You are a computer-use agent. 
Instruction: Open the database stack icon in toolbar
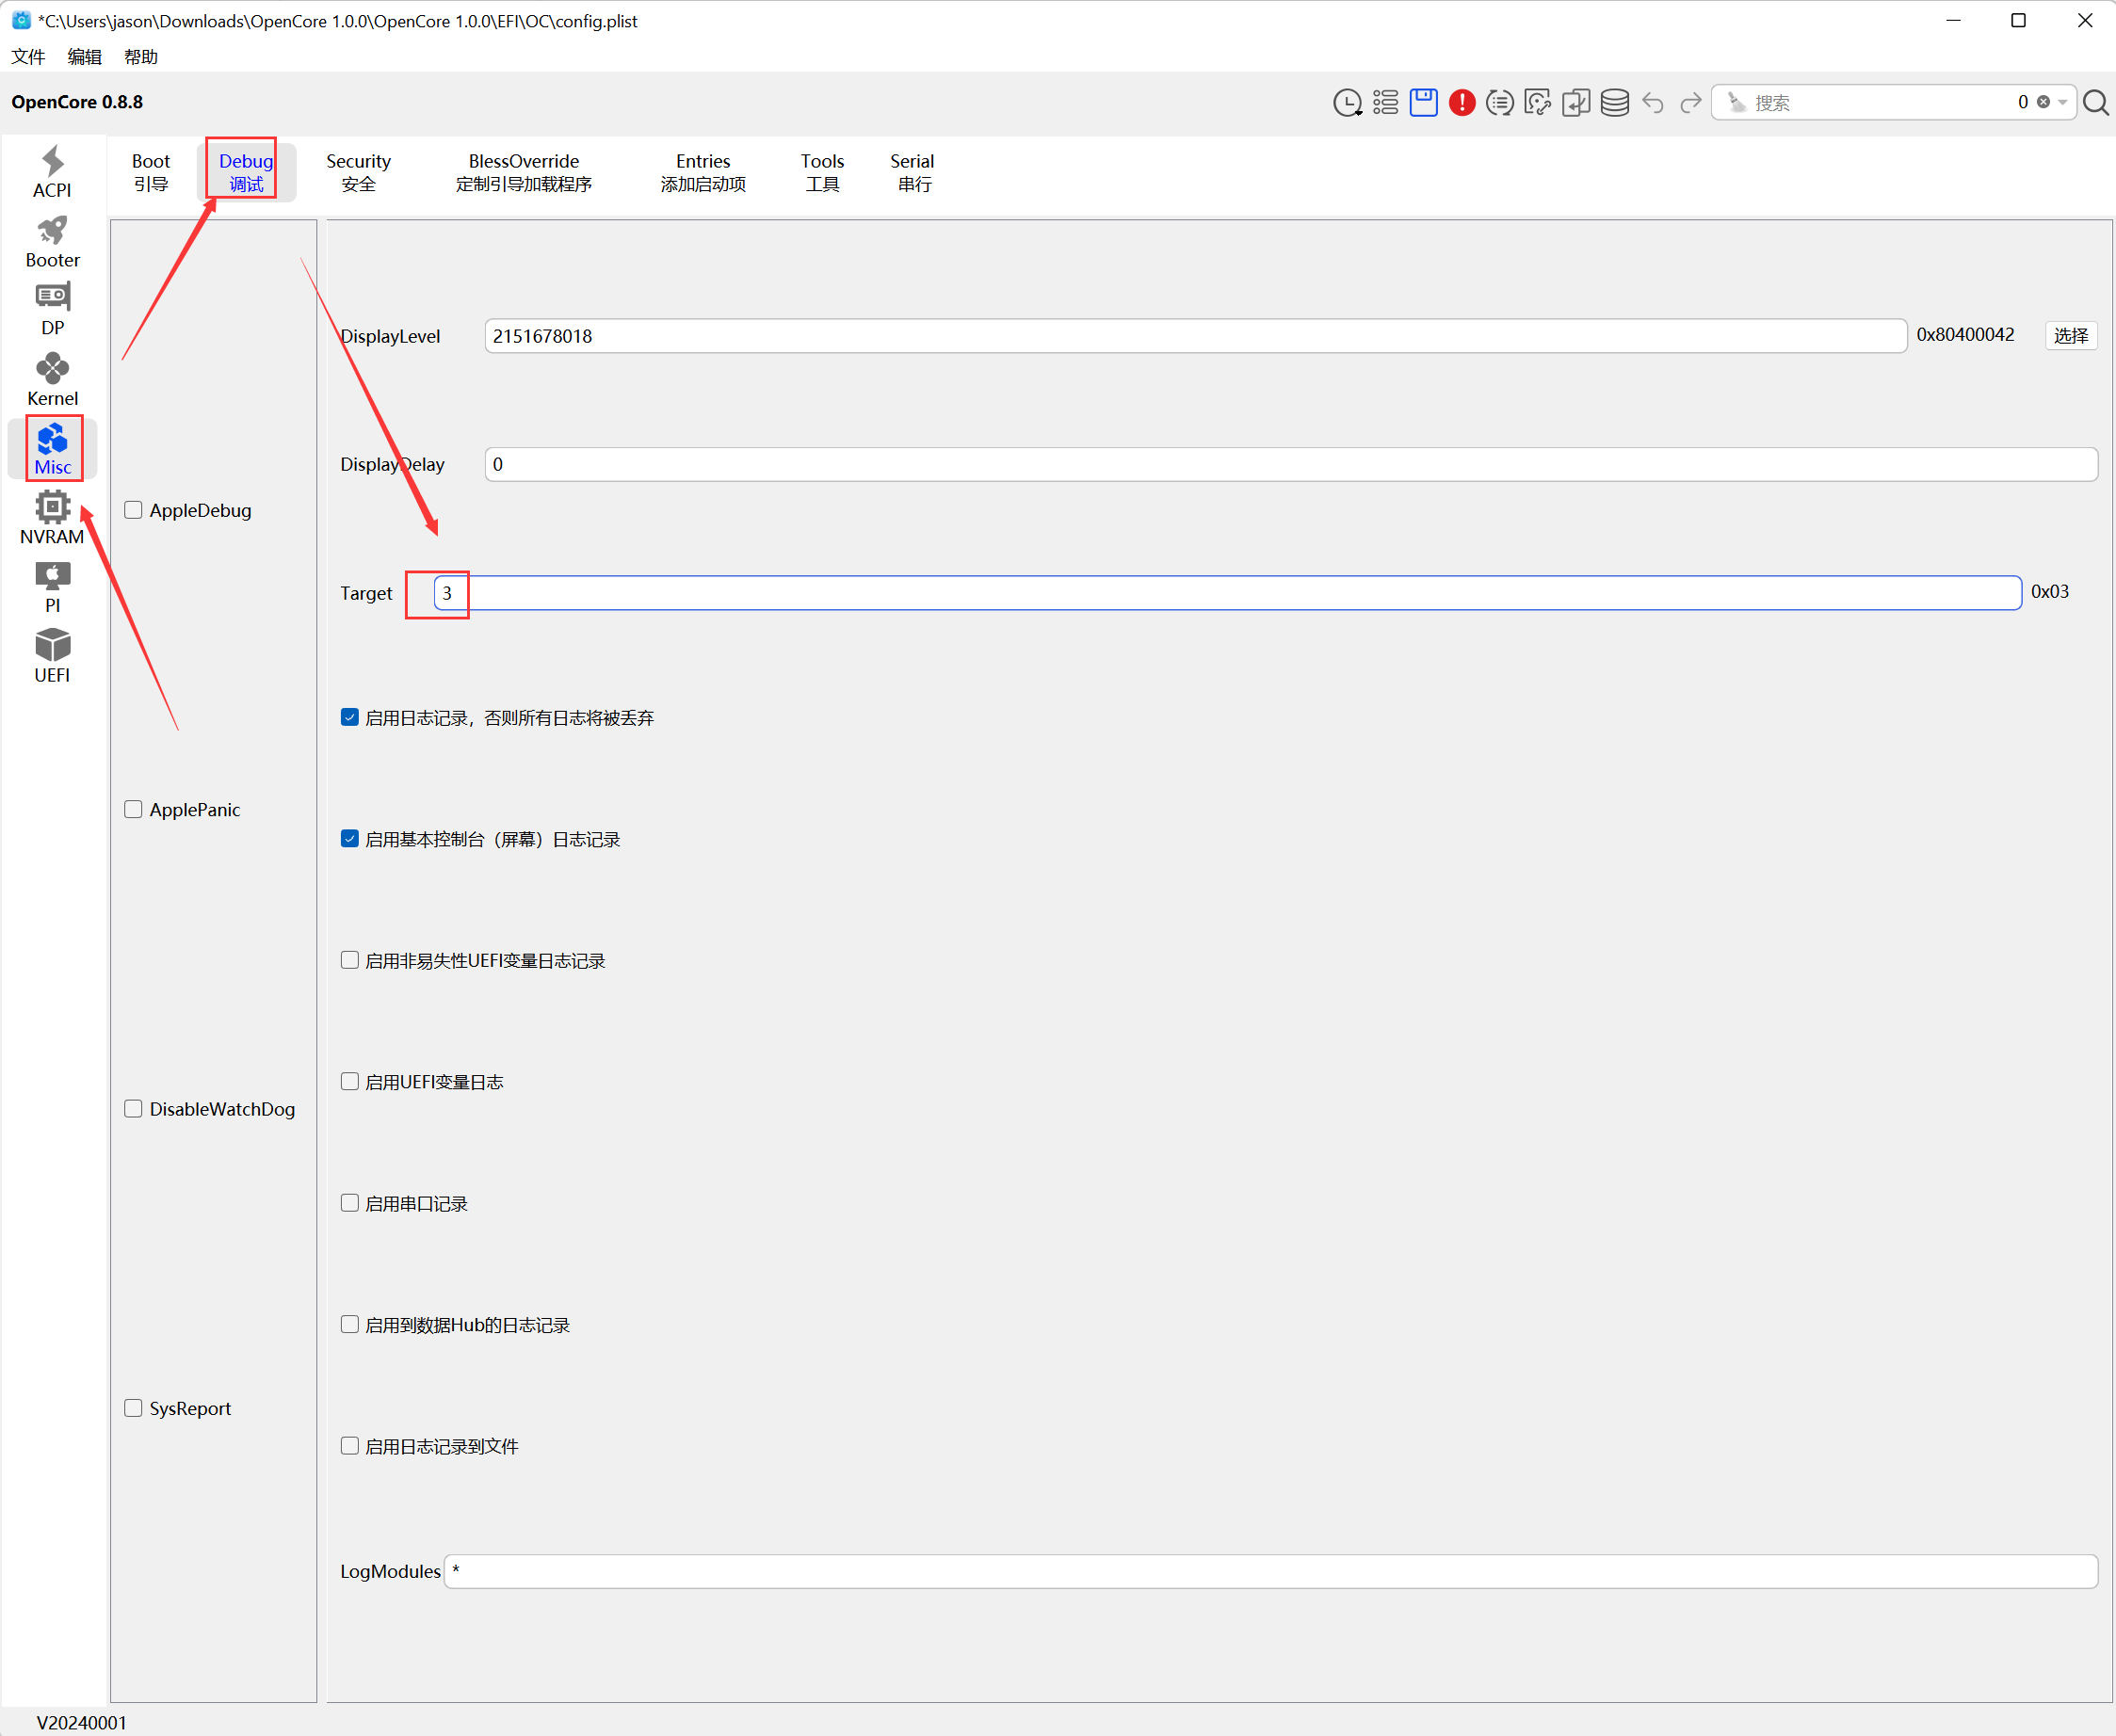pos(1614,103)
